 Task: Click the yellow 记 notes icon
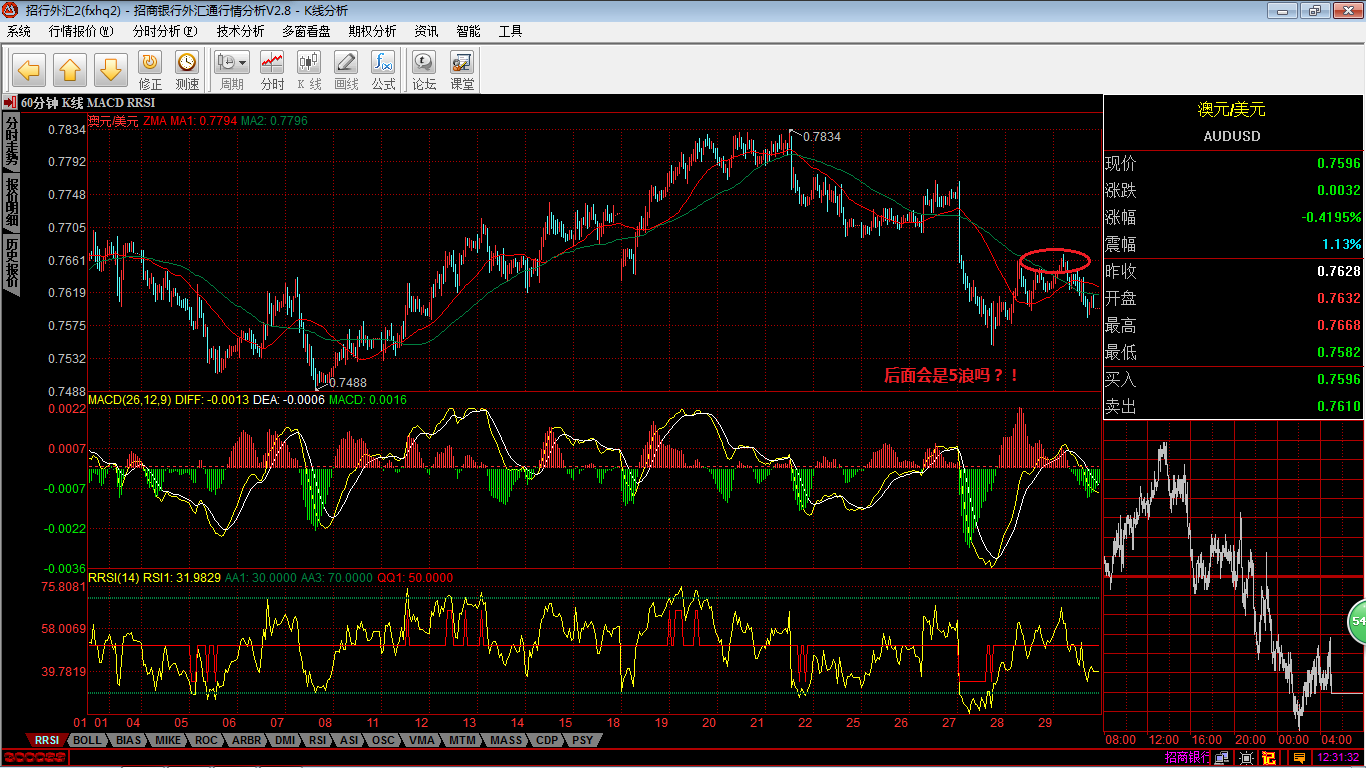(1268, 758)
